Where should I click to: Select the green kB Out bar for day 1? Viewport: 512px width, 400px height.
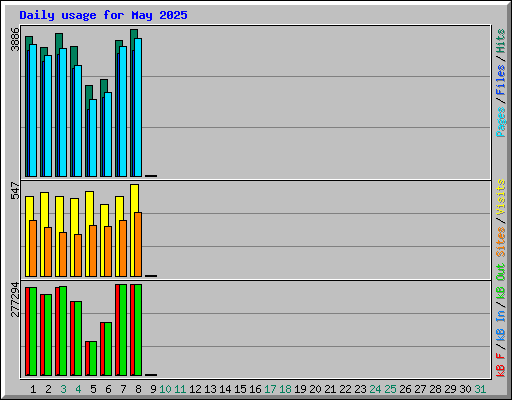(x=33, y=331)
